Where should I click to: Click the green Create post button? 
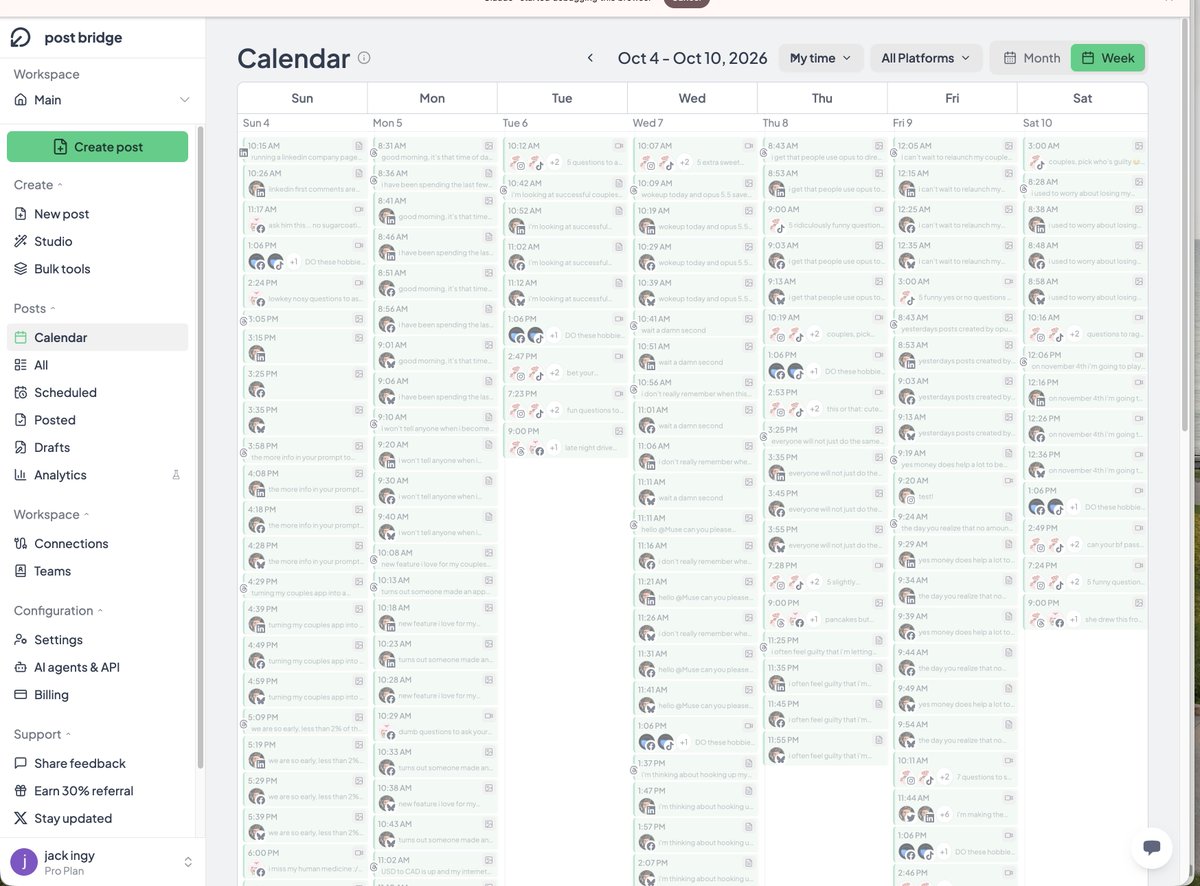tap(97, 147)
